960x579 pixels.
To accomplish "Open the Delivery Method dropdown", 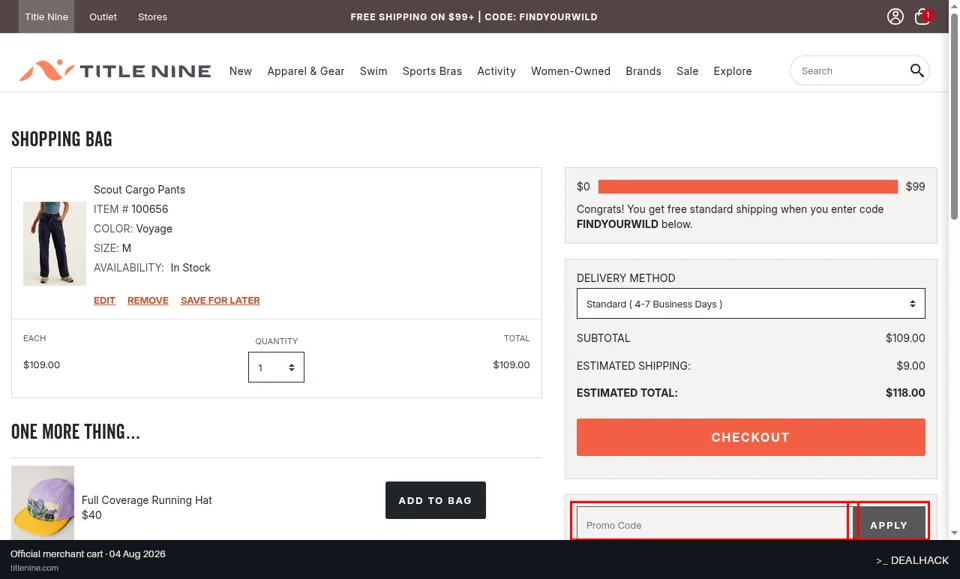I will (x=751, y=304).
